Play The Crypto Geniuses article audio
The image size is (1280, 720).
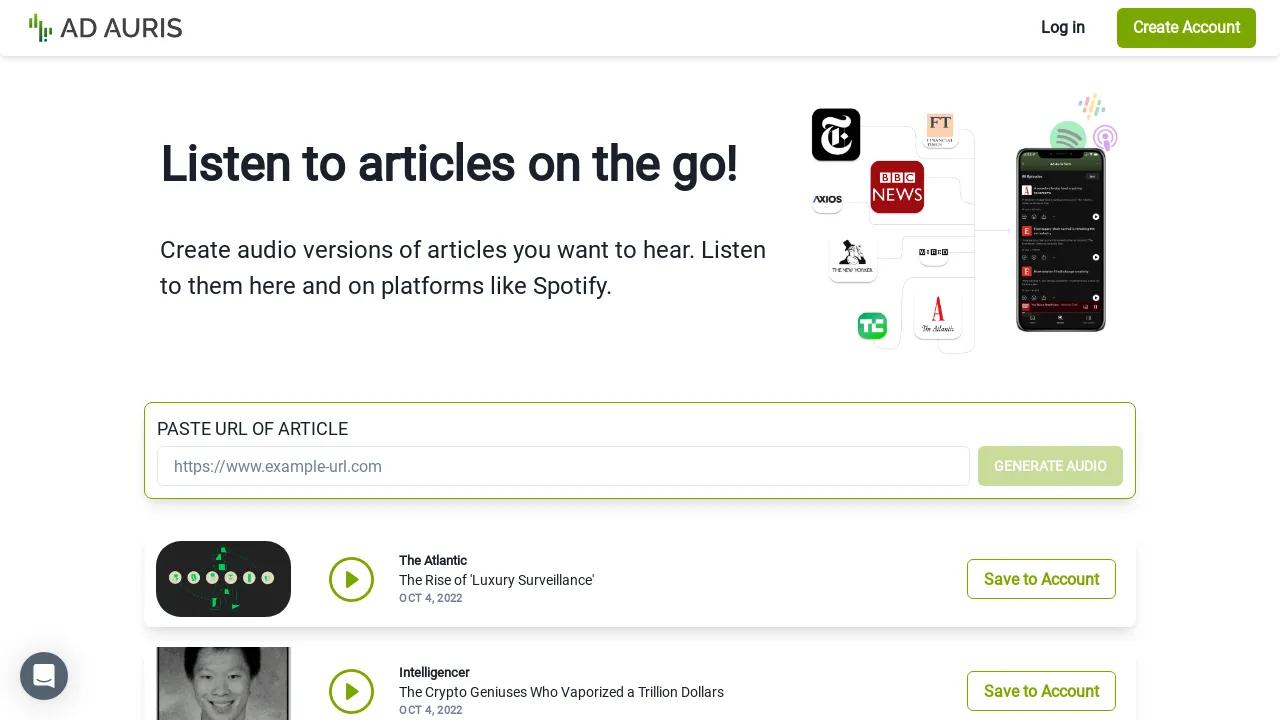351,691
